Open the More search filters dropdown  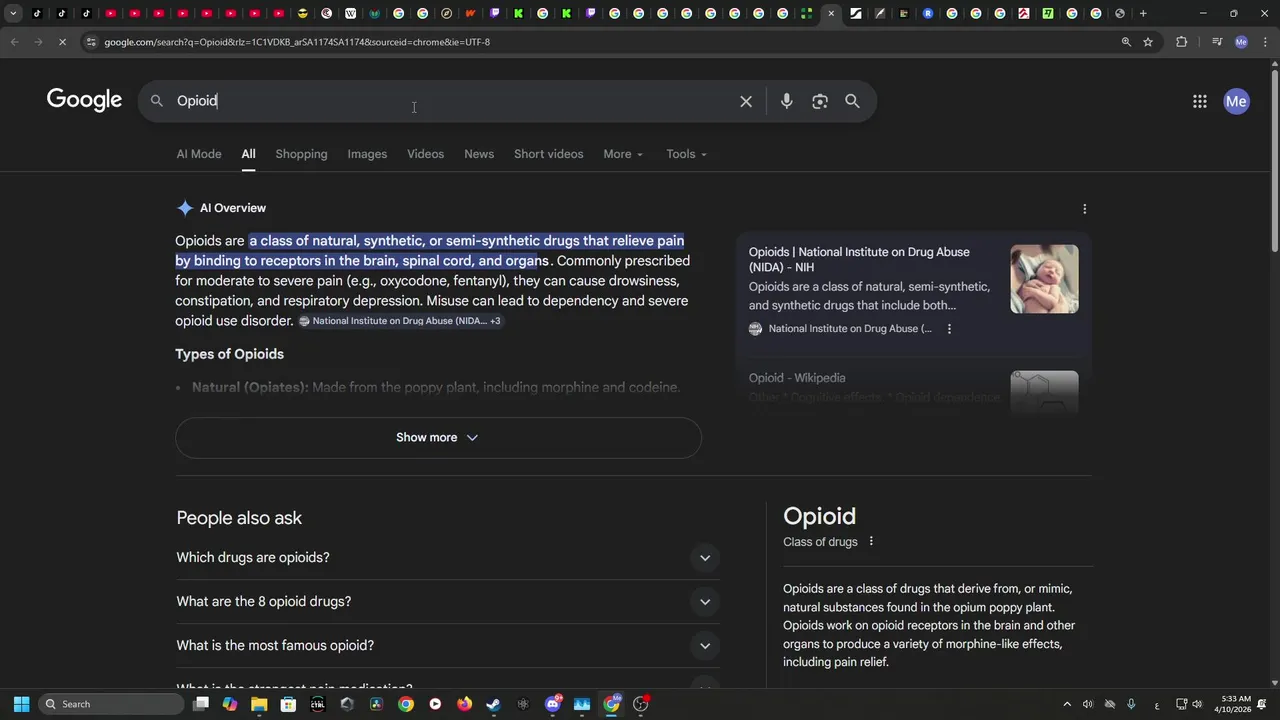pos(623,154)
